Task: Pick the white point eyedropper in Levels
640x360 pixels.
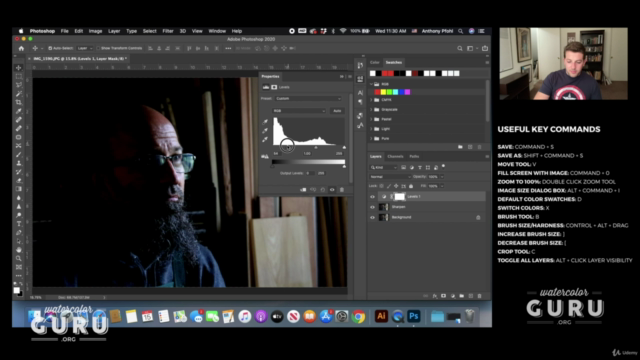Action: pyautogui.click(x=265, y=139)
